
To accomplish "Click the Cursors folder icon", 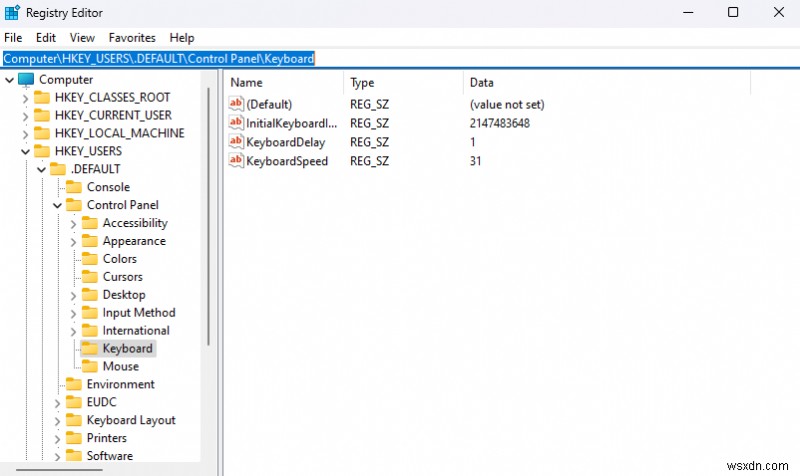I will pos(90,277).
